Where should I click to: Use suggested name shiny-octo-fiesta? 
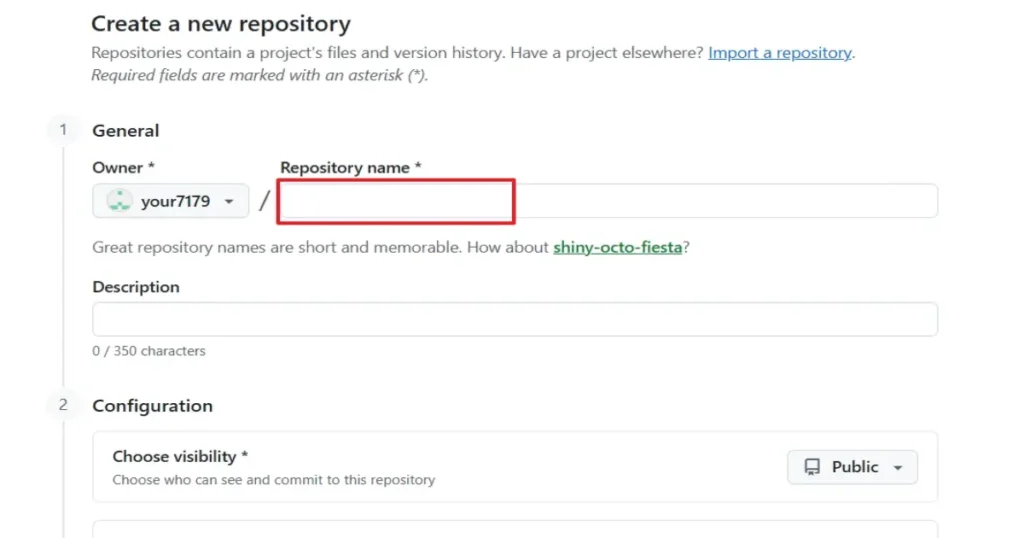[x=617, y=247]
